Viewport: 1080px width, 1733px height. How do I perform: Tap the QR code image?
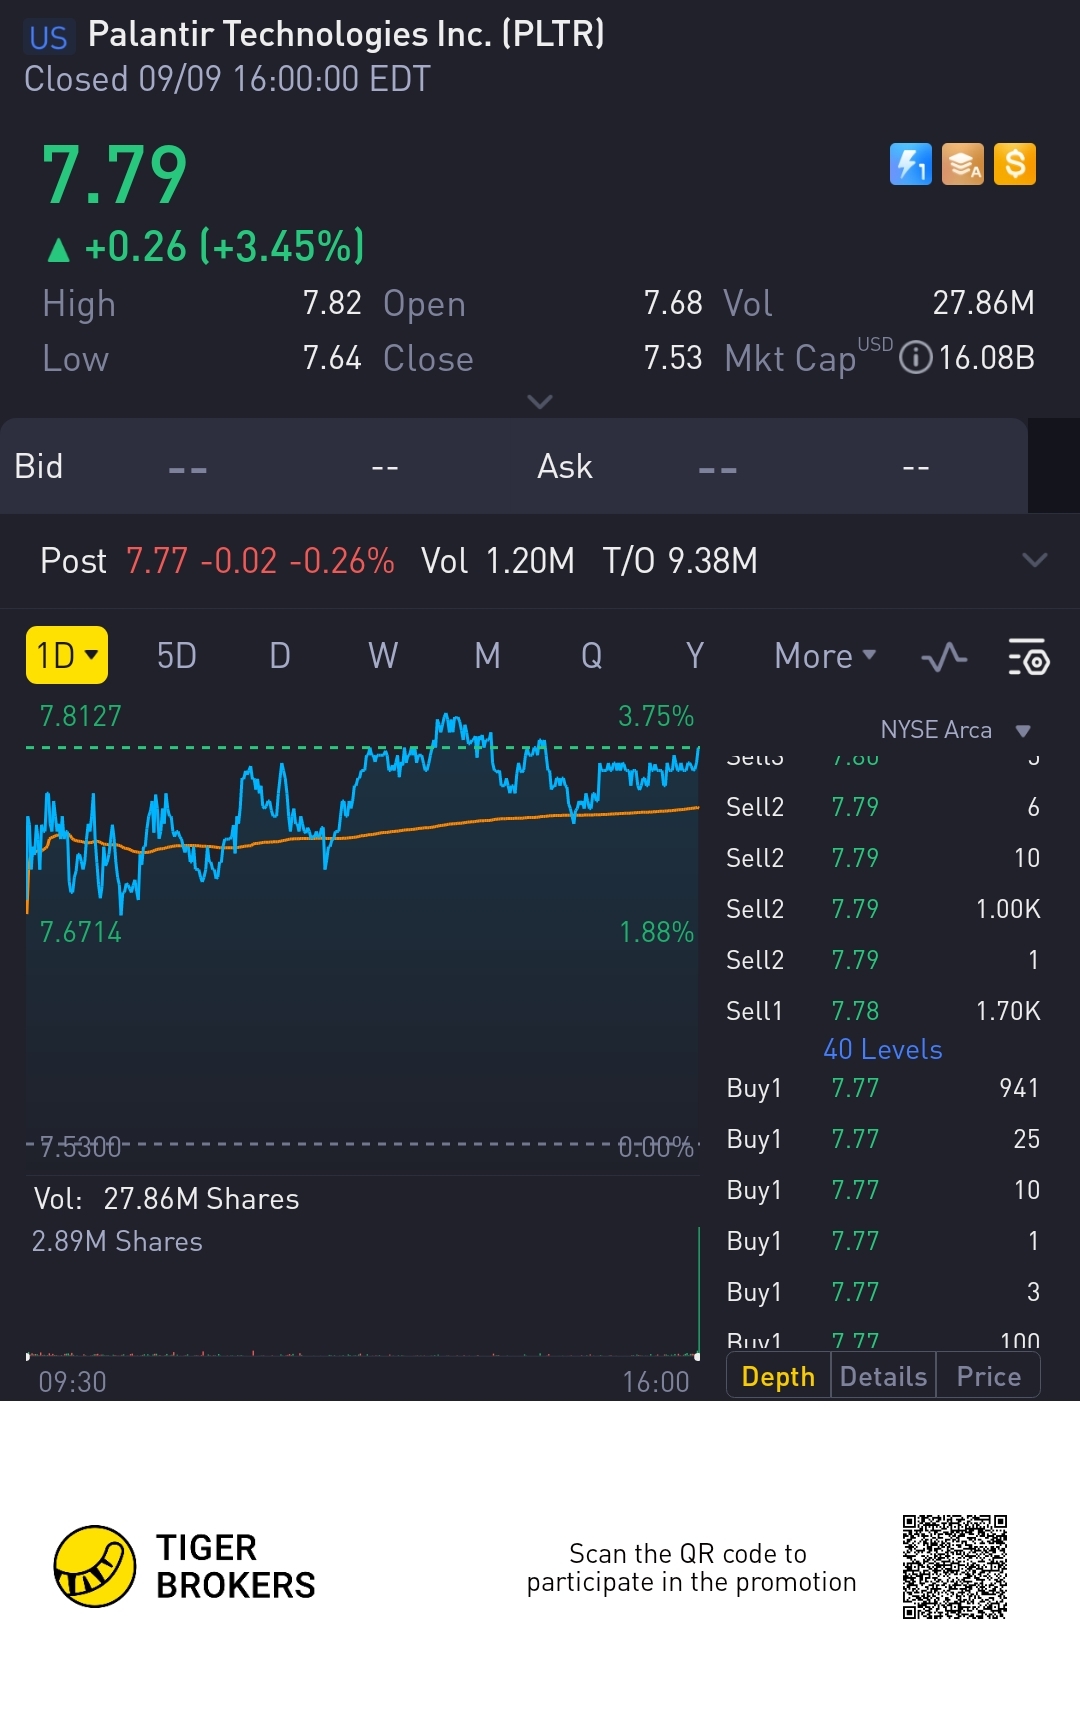[x=955, y=1566]
